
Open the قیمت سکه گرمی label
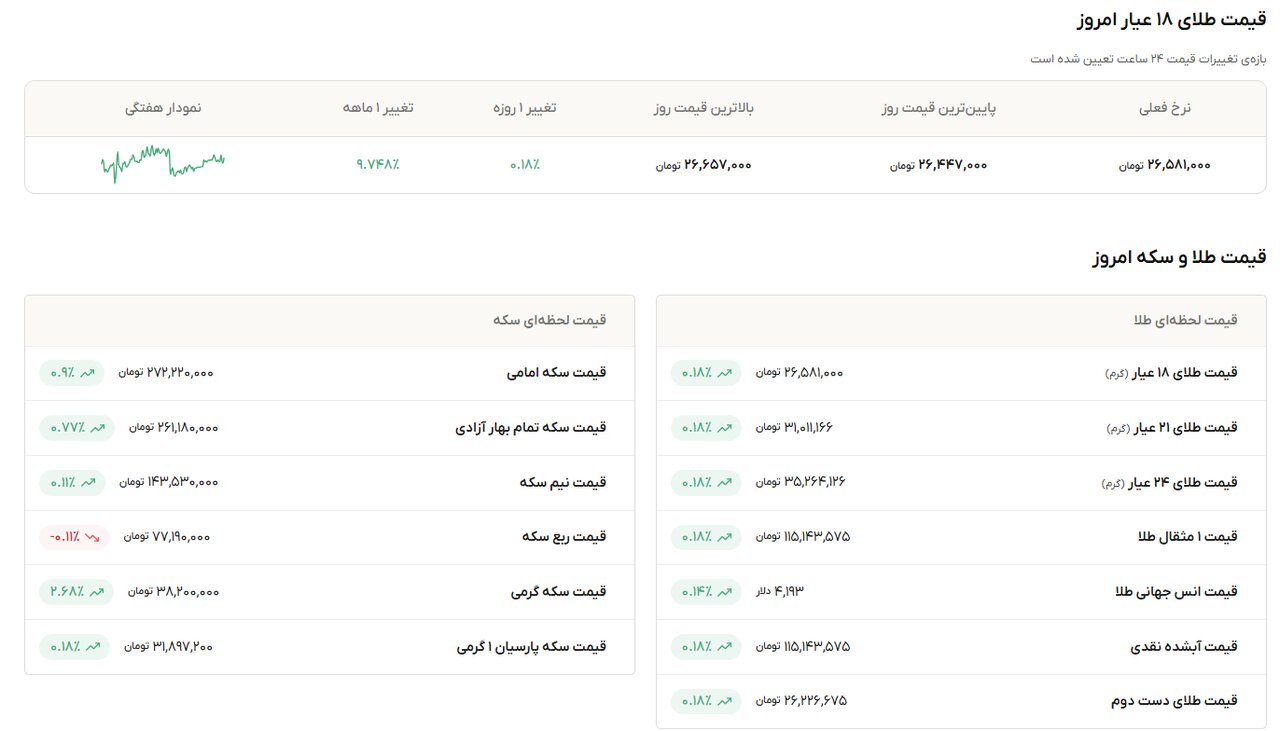point(558,591)
